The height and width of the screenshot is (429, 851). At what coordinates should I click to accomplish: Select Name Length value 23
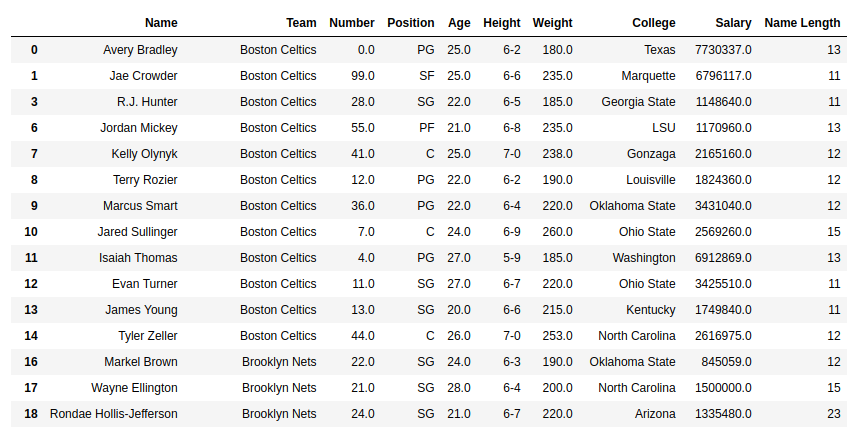834,414
